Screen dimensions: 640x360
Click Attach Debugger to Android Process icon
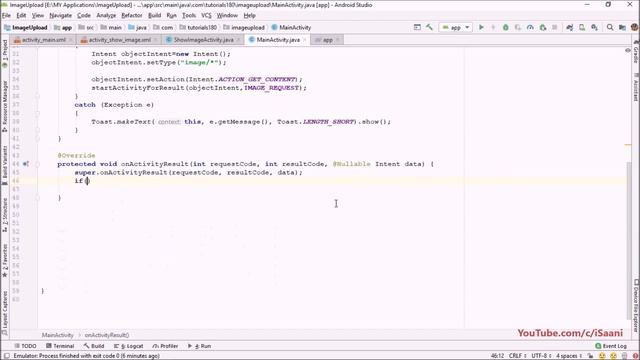click(x=542, y=27)
